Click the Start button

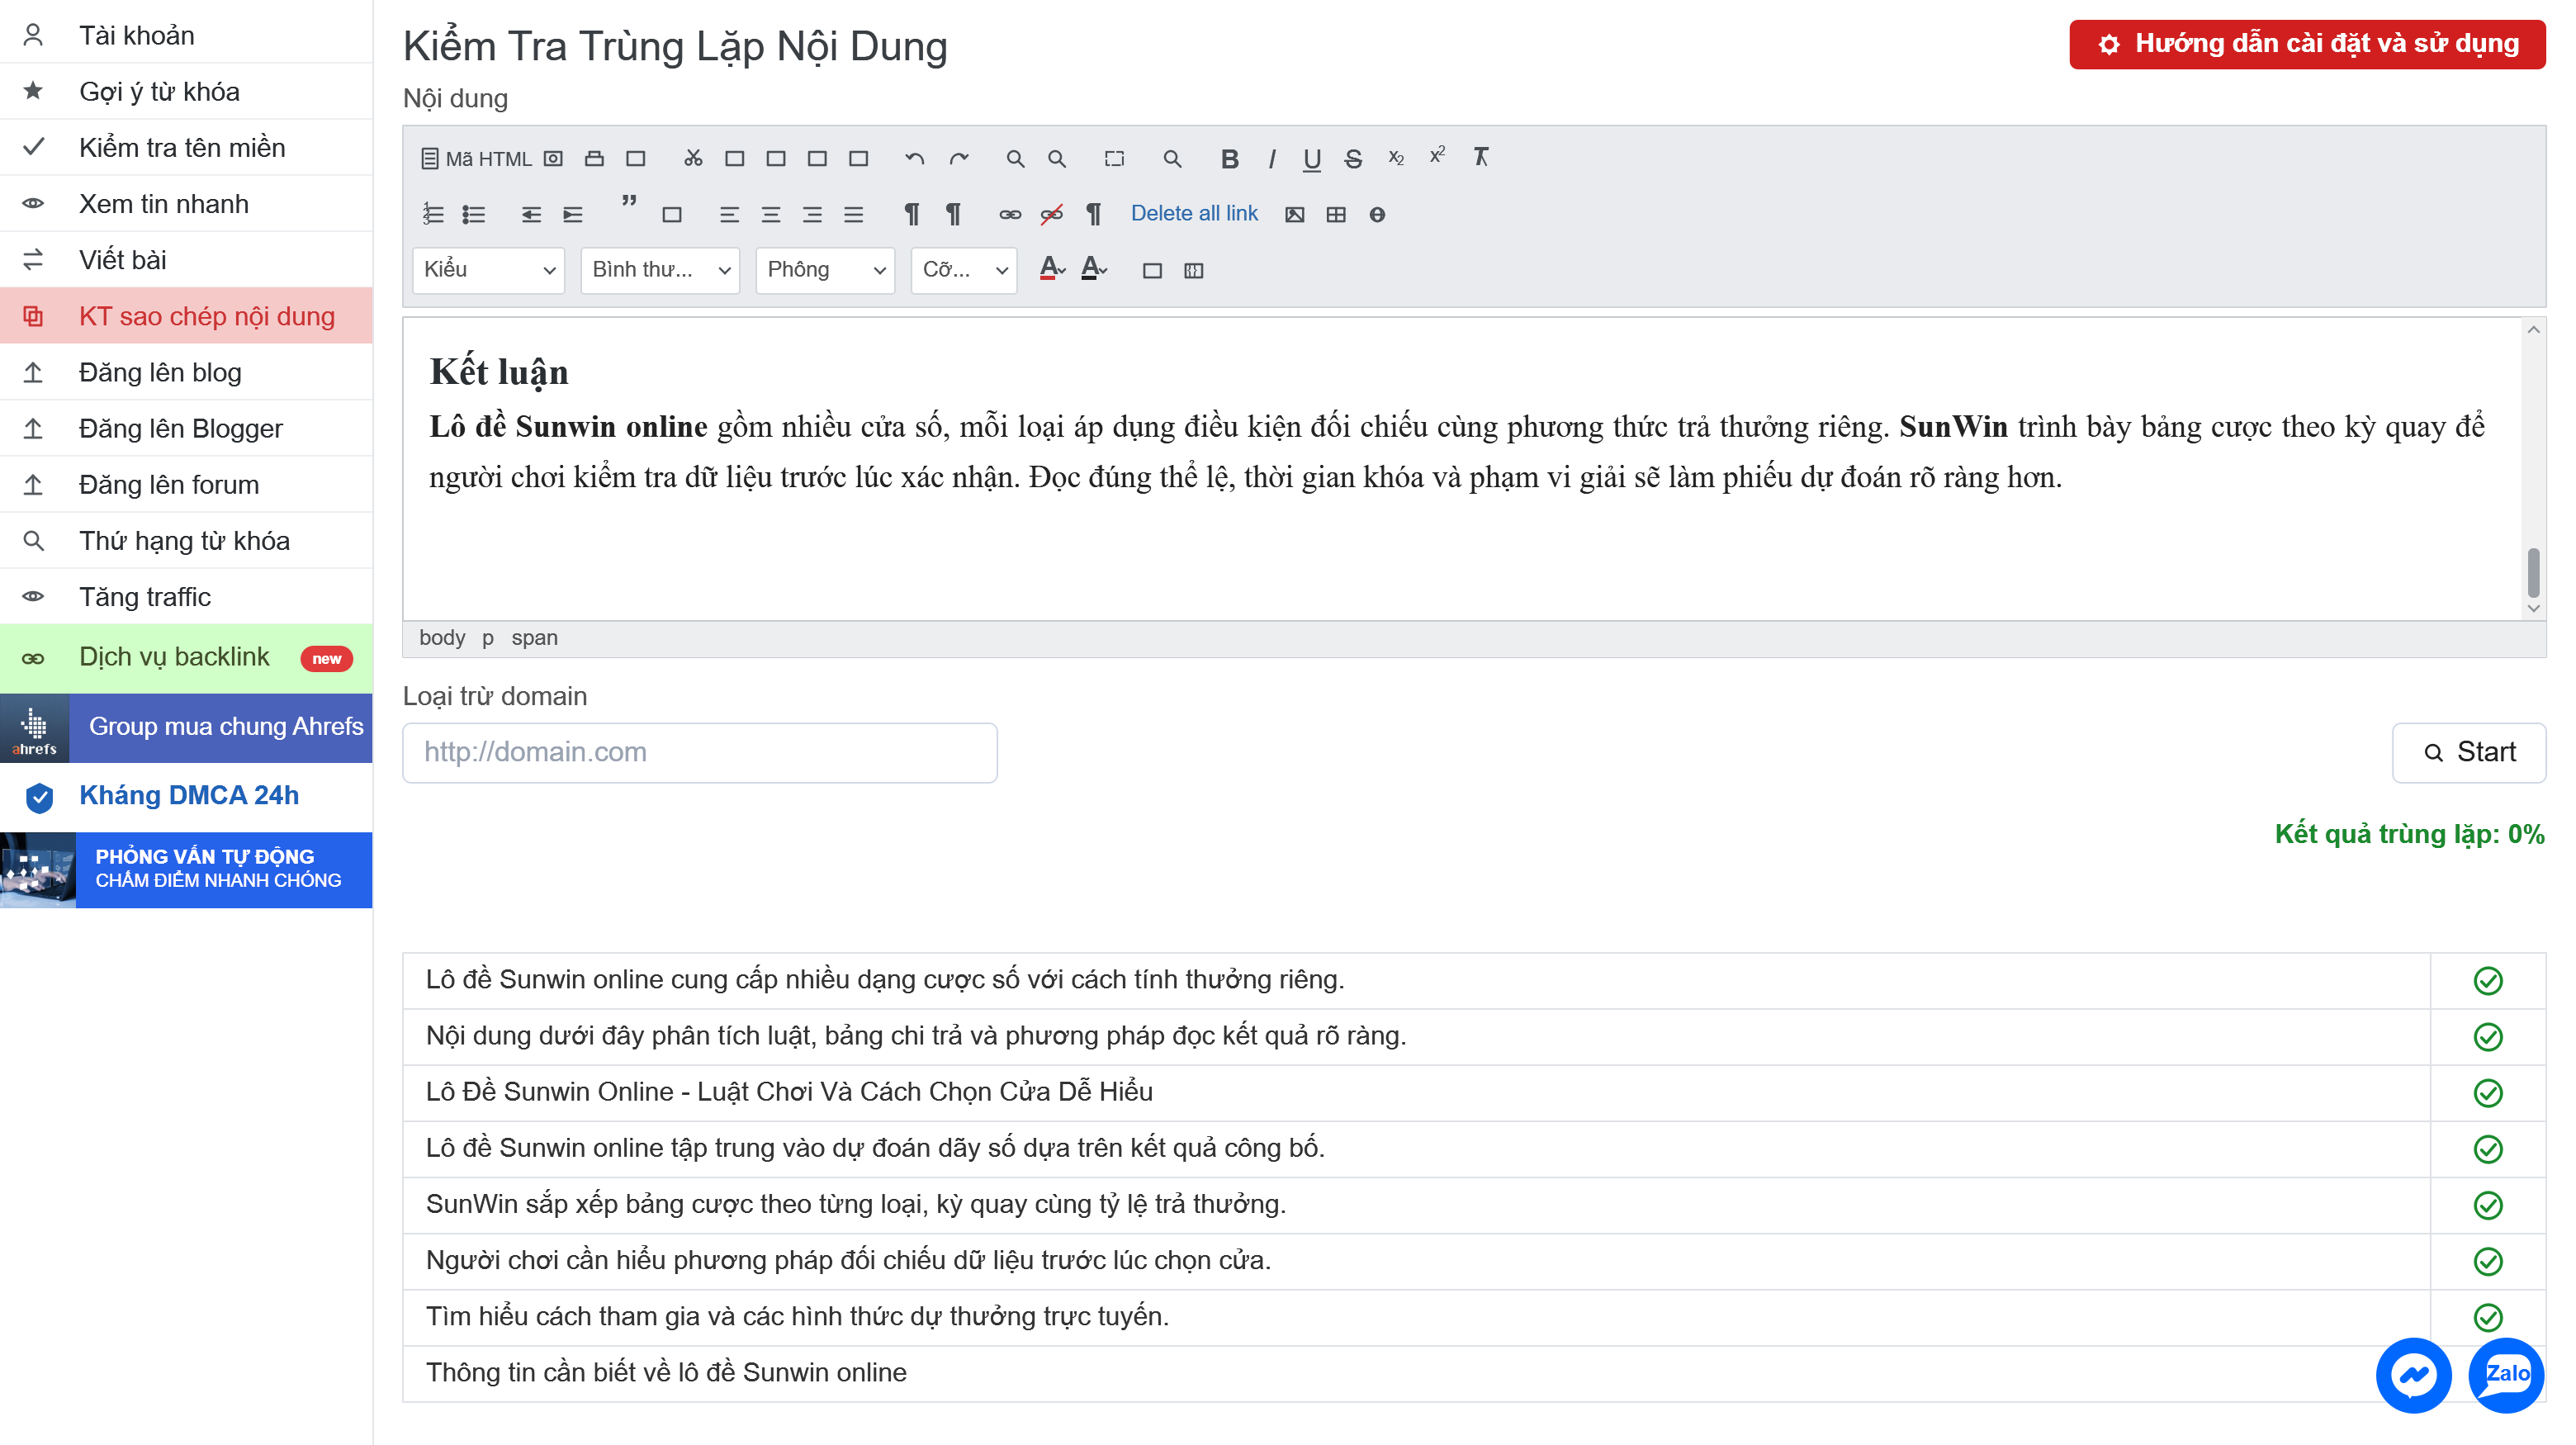2468,752
